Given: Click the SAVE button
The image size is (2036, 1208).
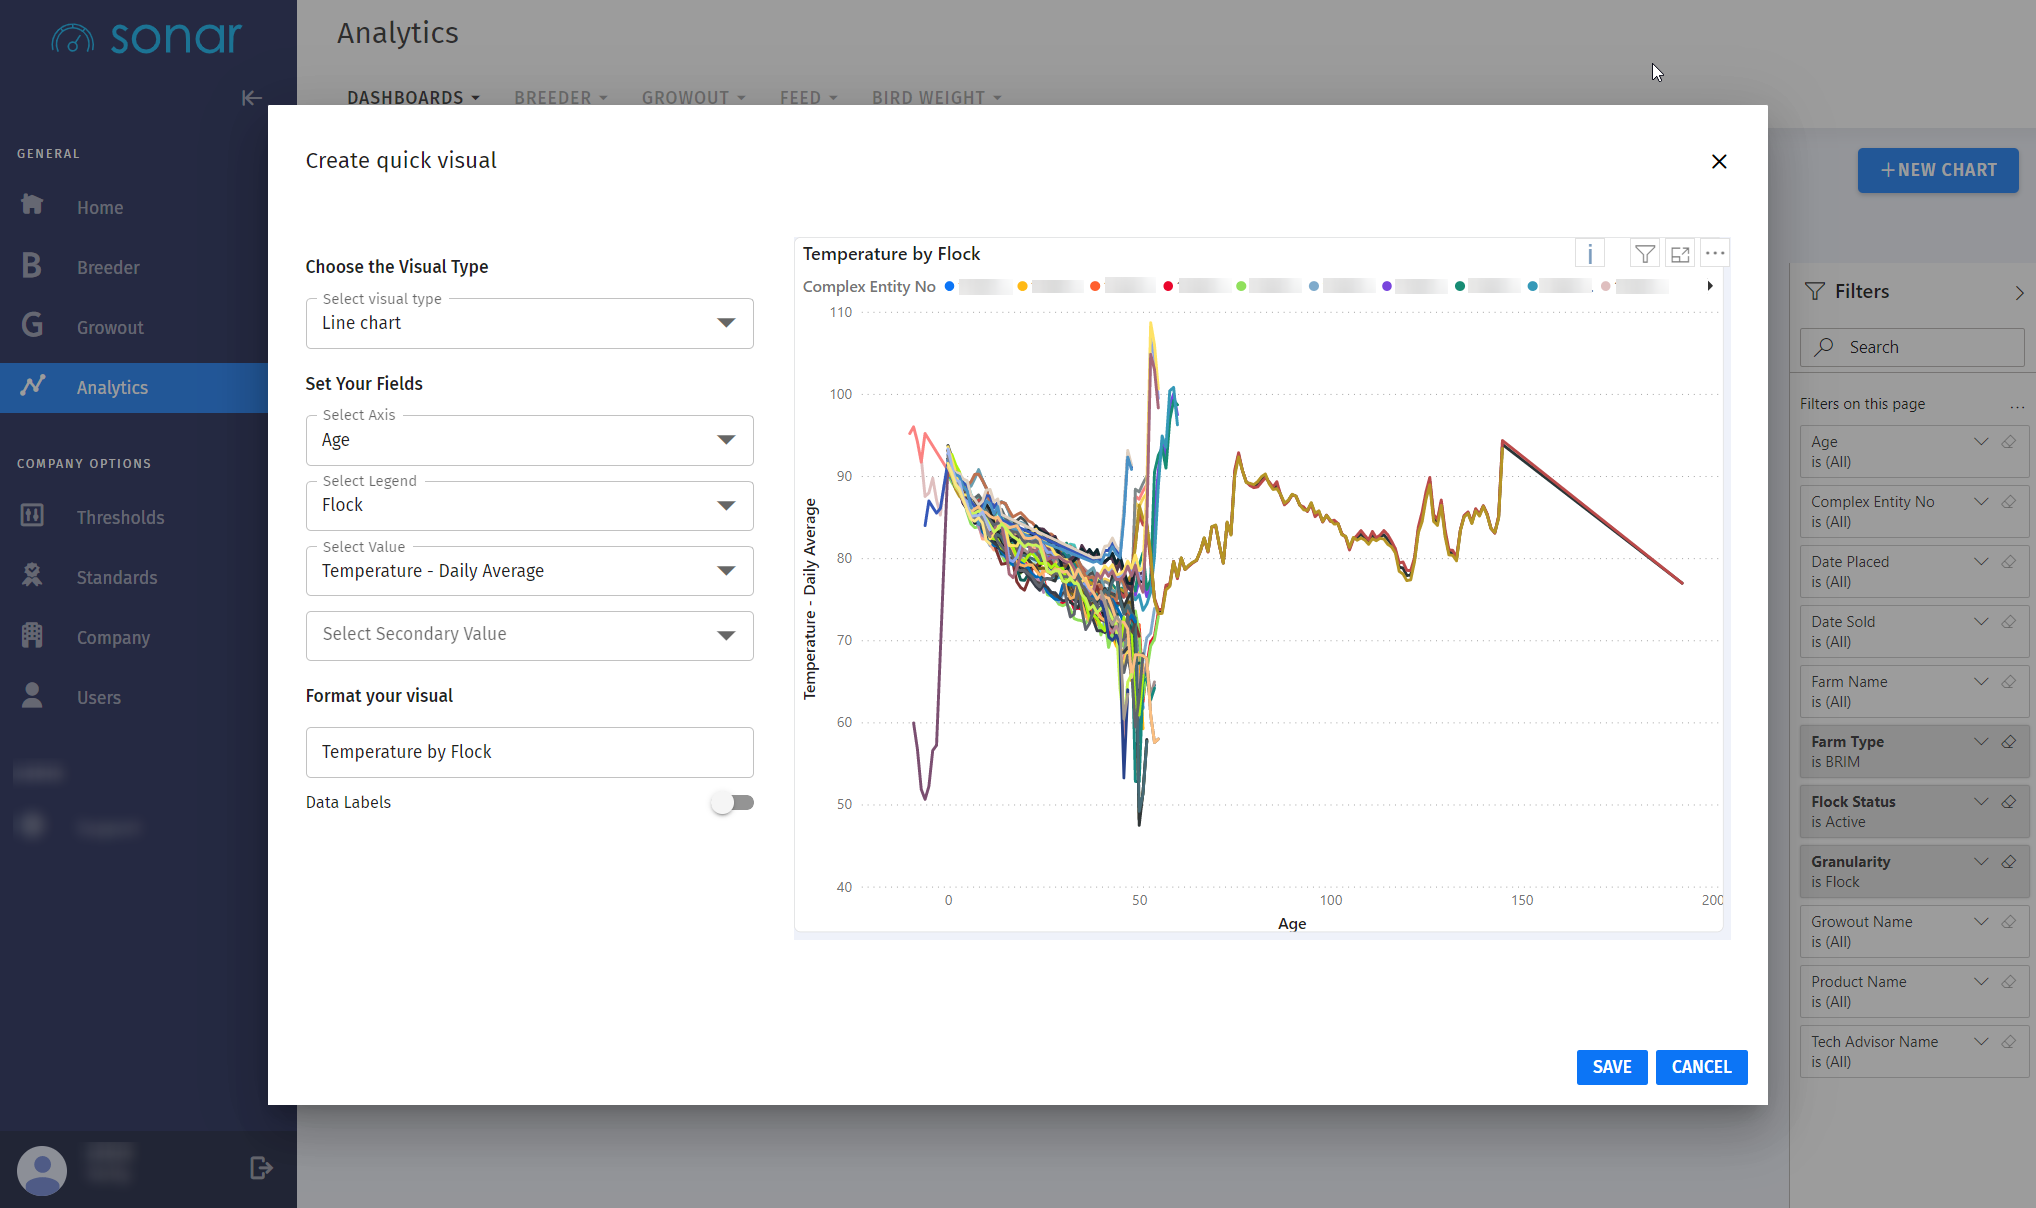Looking at the screenshot, I should tap(1612, 1067).
